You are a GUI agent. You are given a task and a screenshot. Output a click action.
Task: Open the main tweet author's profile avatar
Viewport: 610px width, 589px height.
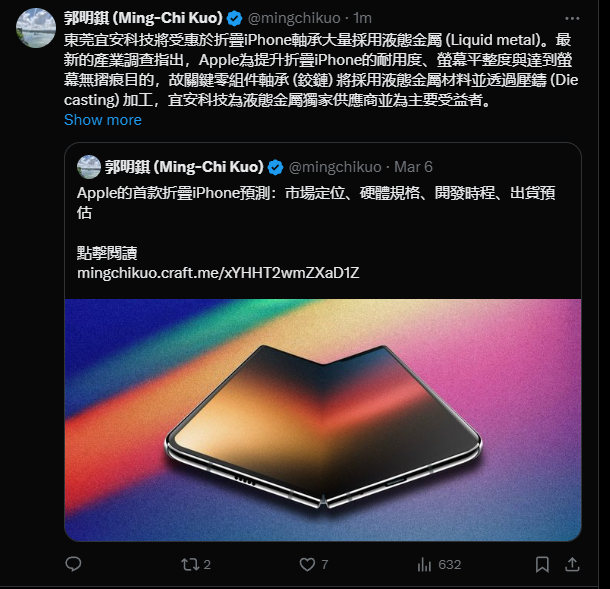[x=36, y=28]
